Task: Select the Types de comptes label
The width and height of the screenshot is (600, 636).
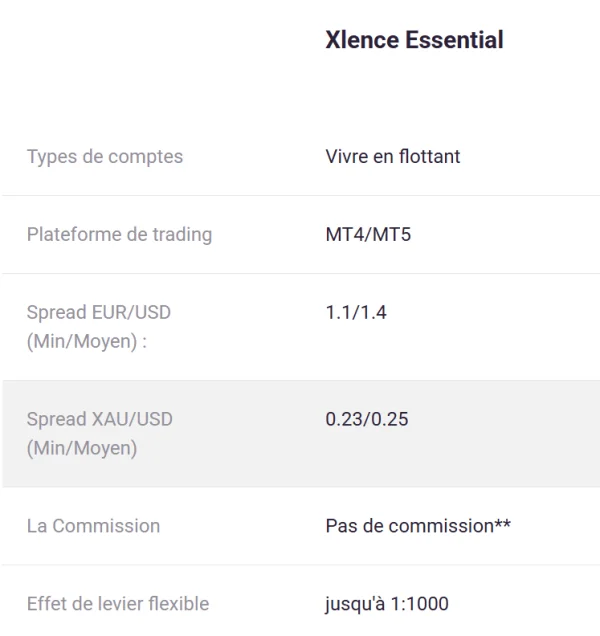Action: point(104,157)
